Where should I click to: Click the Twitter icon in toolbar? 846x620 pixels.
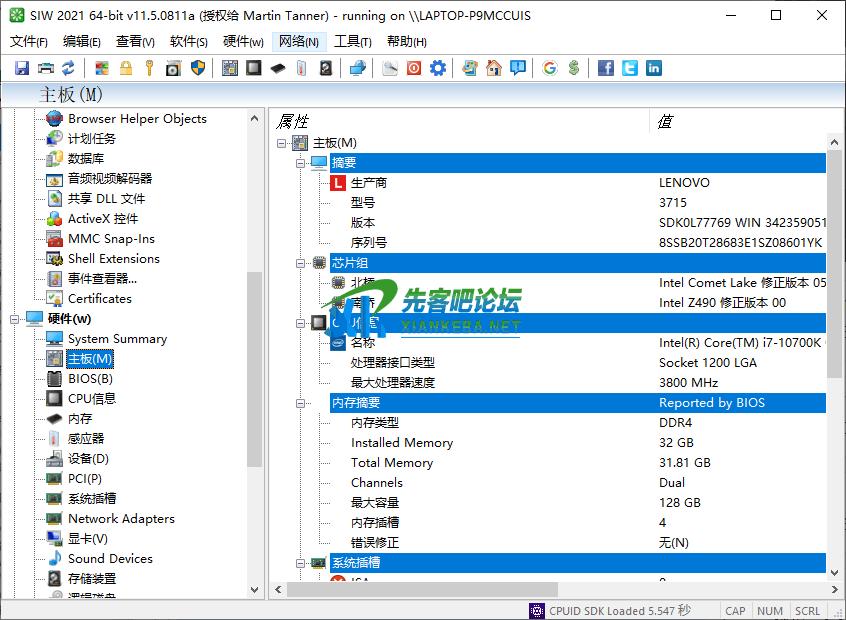pyautogui.click(x=629, y=68)
